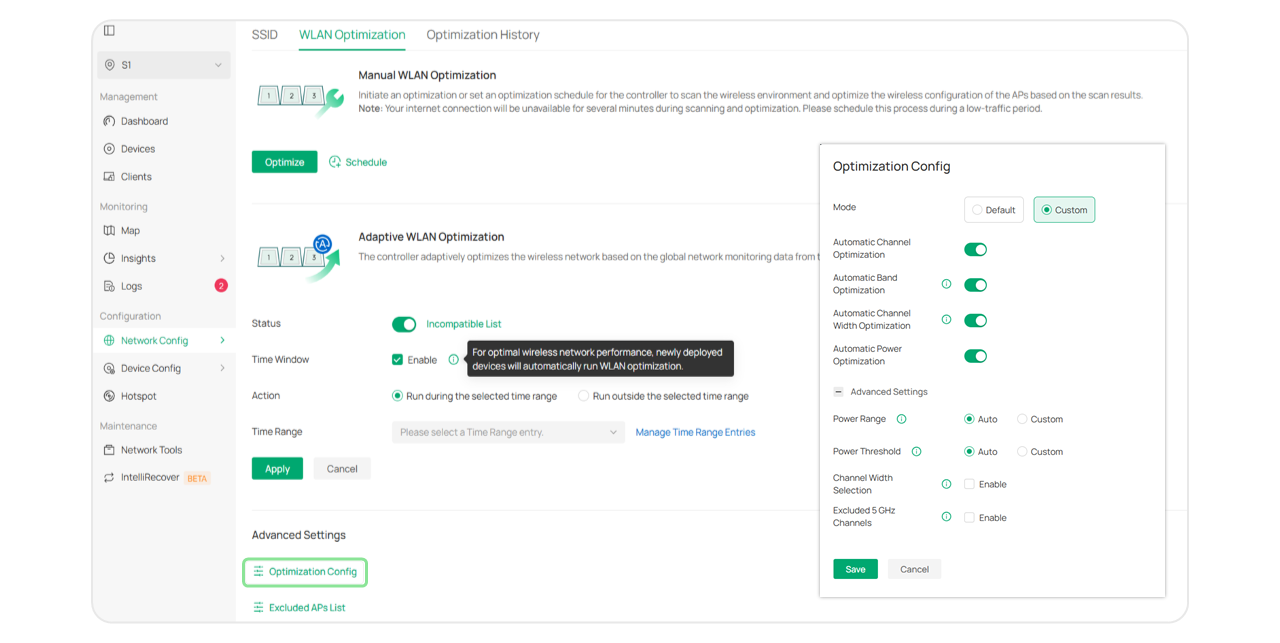
Task: Select Run during the selected time range
Action: click(x=397, y=396)
